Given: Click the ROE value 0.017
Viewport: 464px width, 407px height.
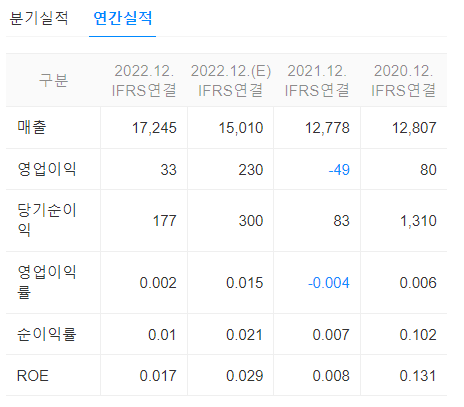Looking at the screenshot, I should (158, 376).
